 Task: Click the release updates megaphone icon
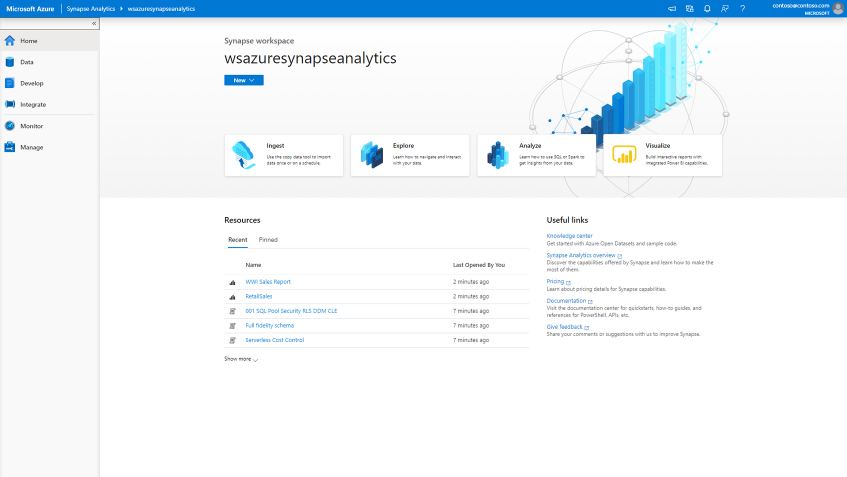click(672, 8)
